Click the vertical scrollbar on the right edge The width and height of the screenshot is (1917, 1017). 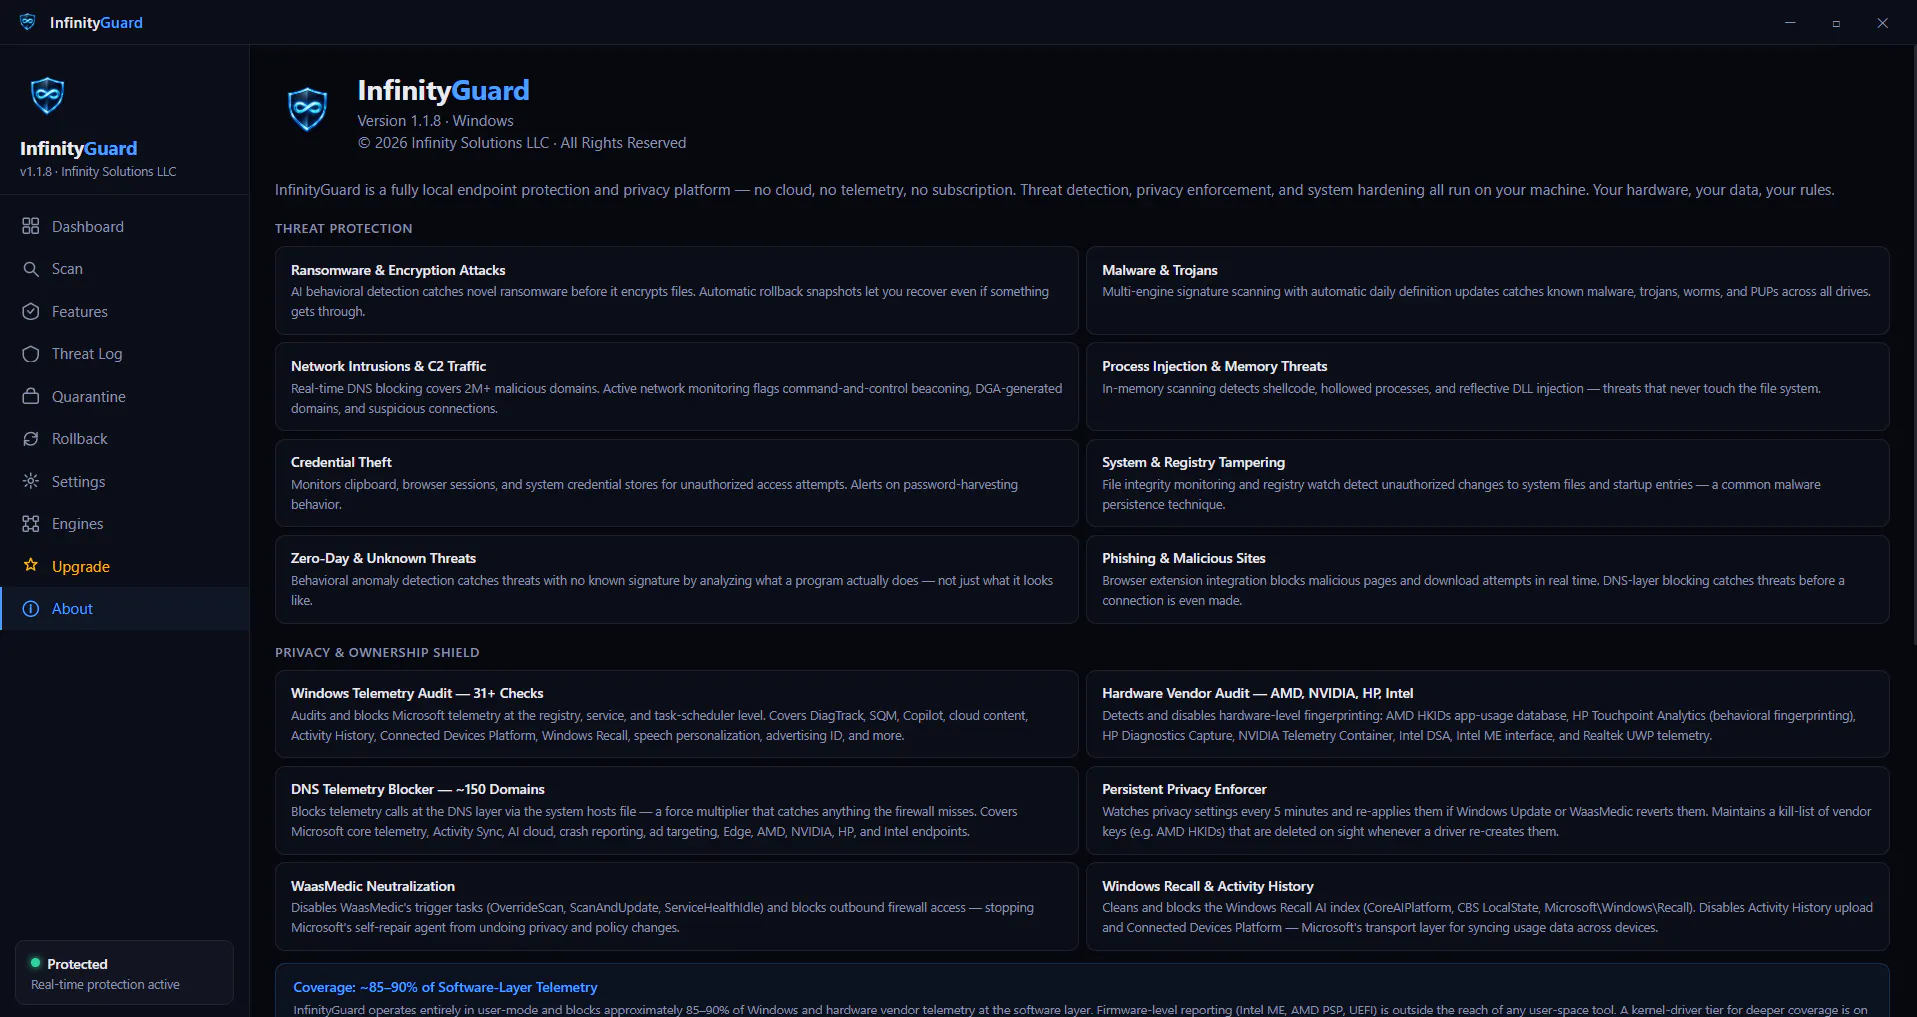click(x=1913, y=345)
